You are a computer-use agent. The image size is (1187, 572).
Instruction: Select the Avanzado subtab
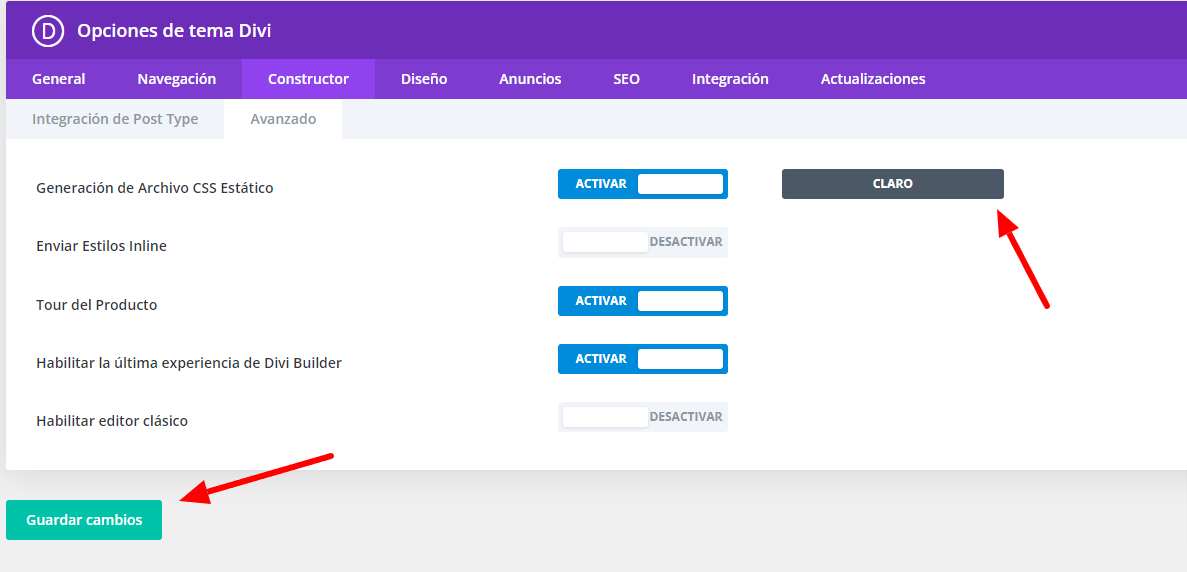tap(283, 119)
